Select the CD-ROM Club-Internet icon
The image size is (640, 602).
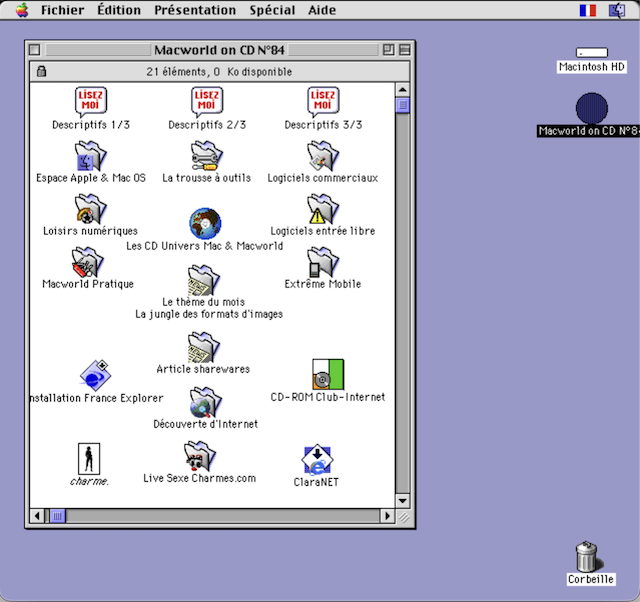(x=328, y=375)
